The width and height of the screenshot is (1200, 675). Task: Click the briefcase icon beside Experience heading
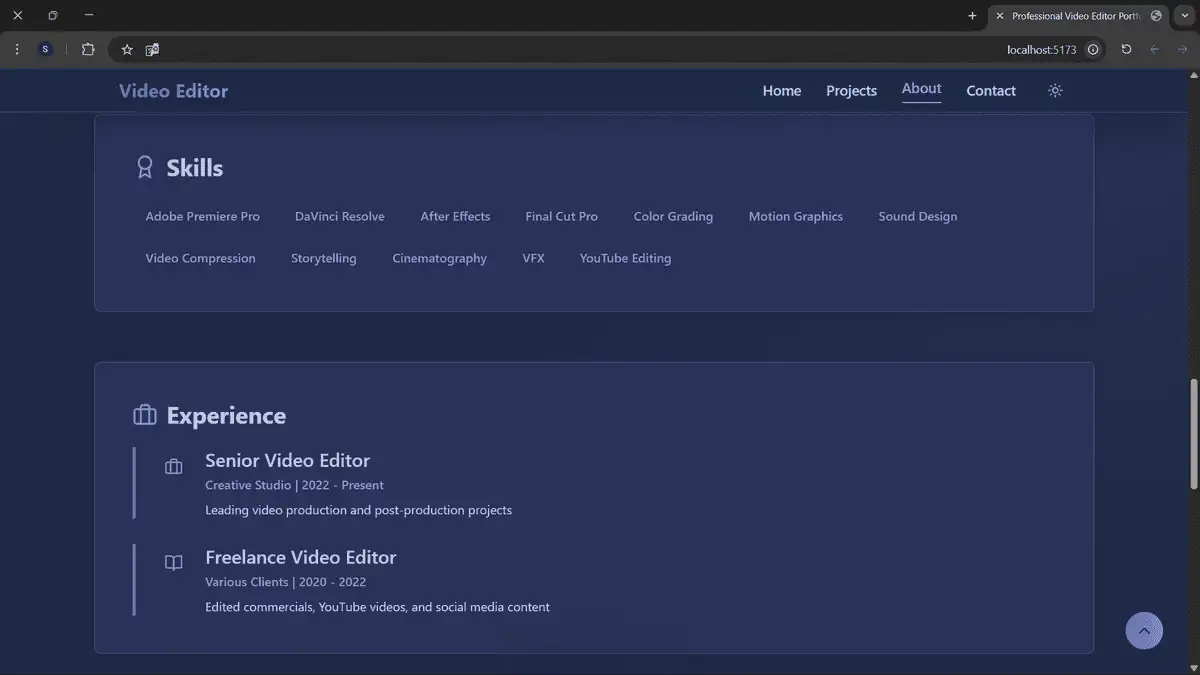click(x=145, y=415)
